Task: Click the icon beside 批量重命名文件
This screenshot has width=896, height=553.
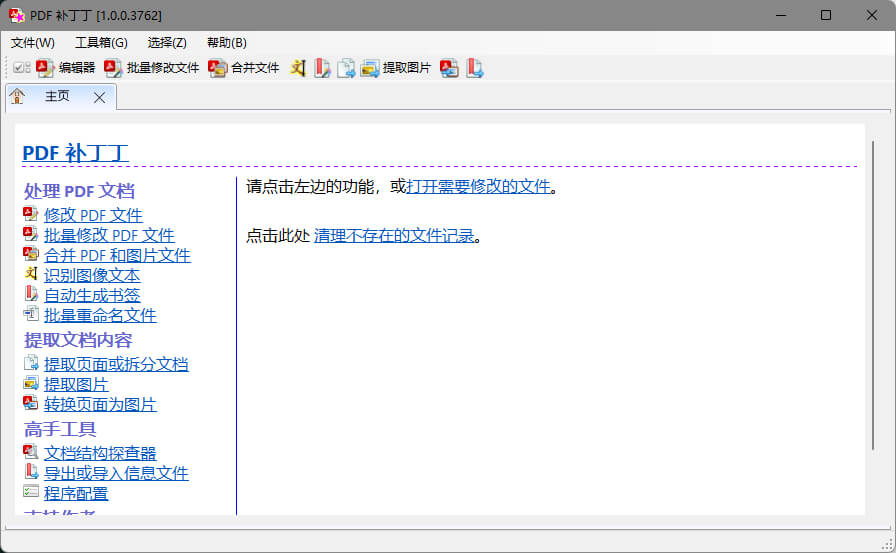Action: (31, 314)
